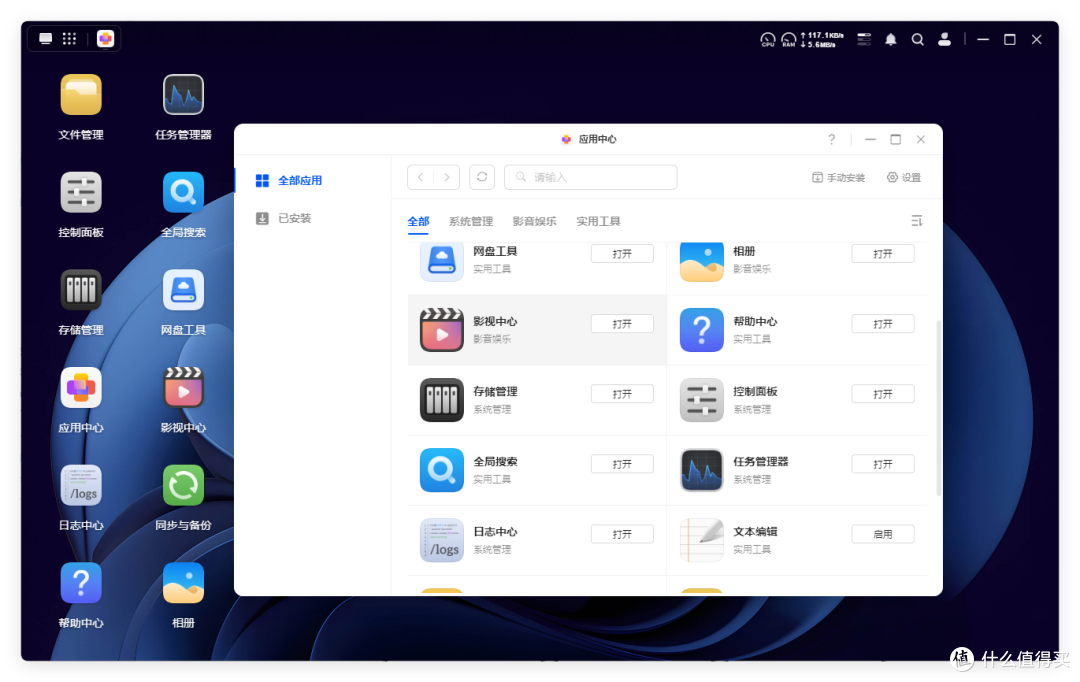Check CPU usage indicator in top bar
Image resolution: width=1080 pixels, height=682 pixels.
(767, 40)
